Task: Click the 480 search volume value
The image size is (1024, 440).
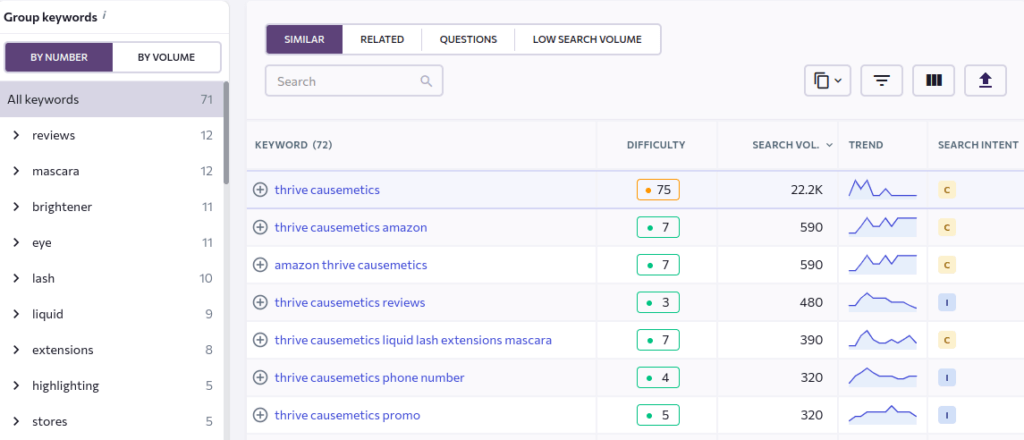Action: pos(812,303)
